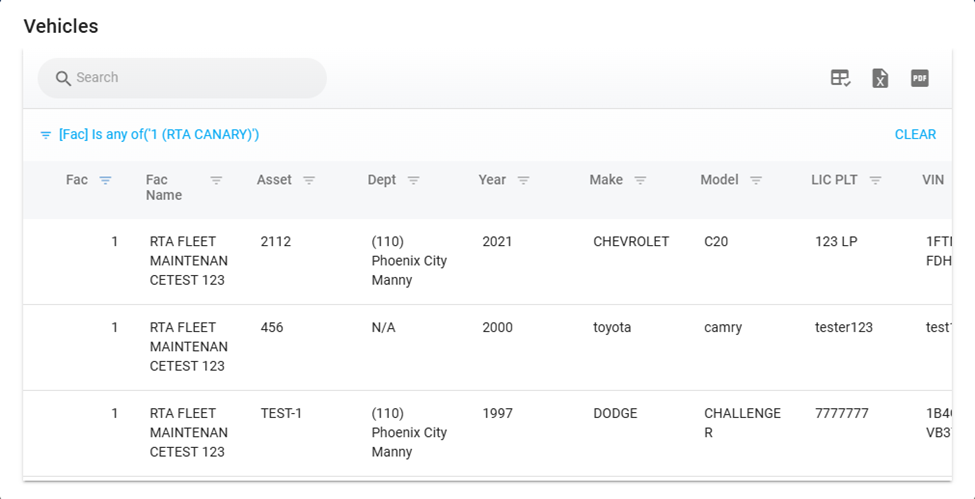The width and height of the screenshot is (975, 499).
Task: Open Year column filter icon
Action: point(523,181)
